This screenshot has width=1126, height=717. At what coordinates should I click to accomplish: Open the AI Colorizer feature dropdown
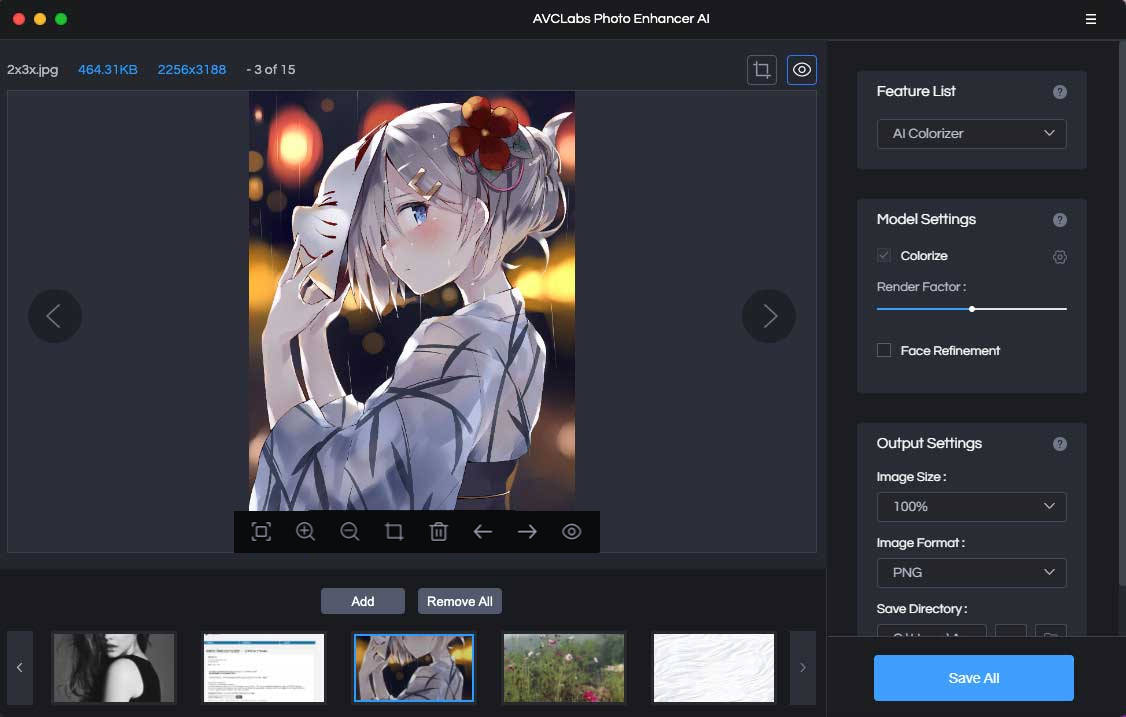pos(972,134)
